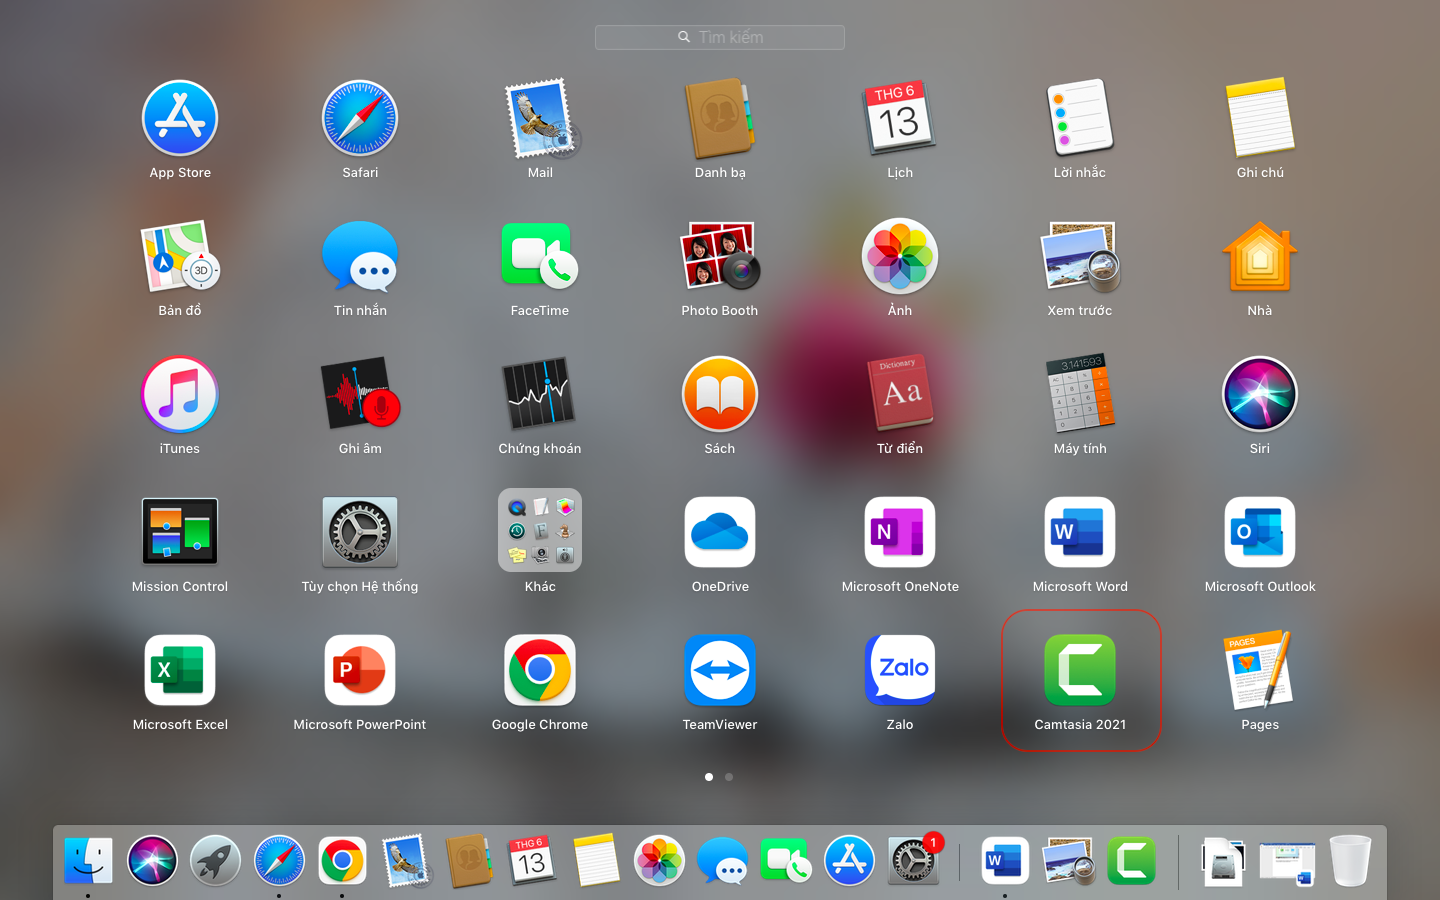Image resolution: width=1440 pixels, height=900 pixels.
Task: Select the first Launchpad page dot
Action: coord(709,777)
